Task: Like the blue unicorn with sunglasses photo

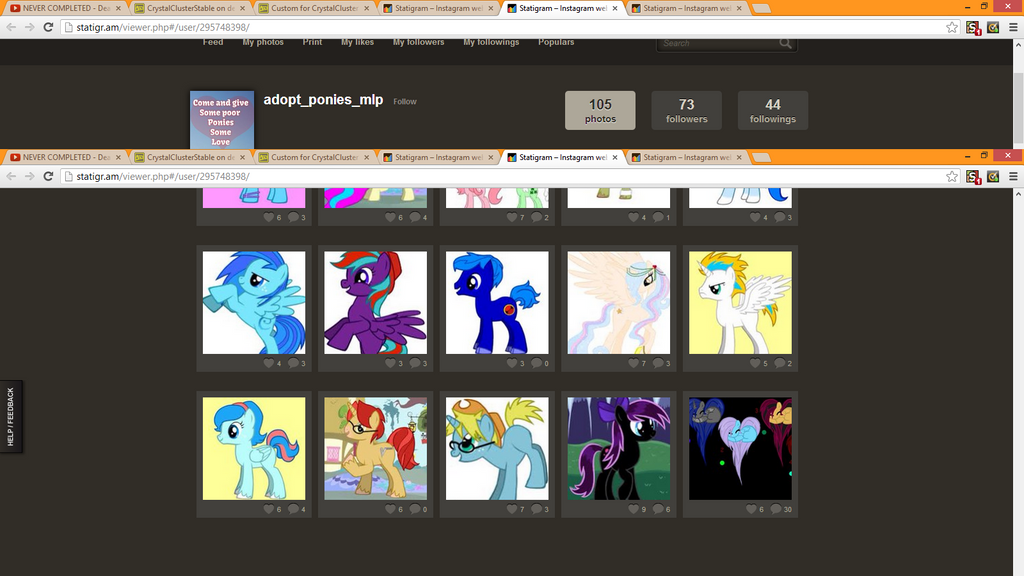Action: tap(512, 509)
